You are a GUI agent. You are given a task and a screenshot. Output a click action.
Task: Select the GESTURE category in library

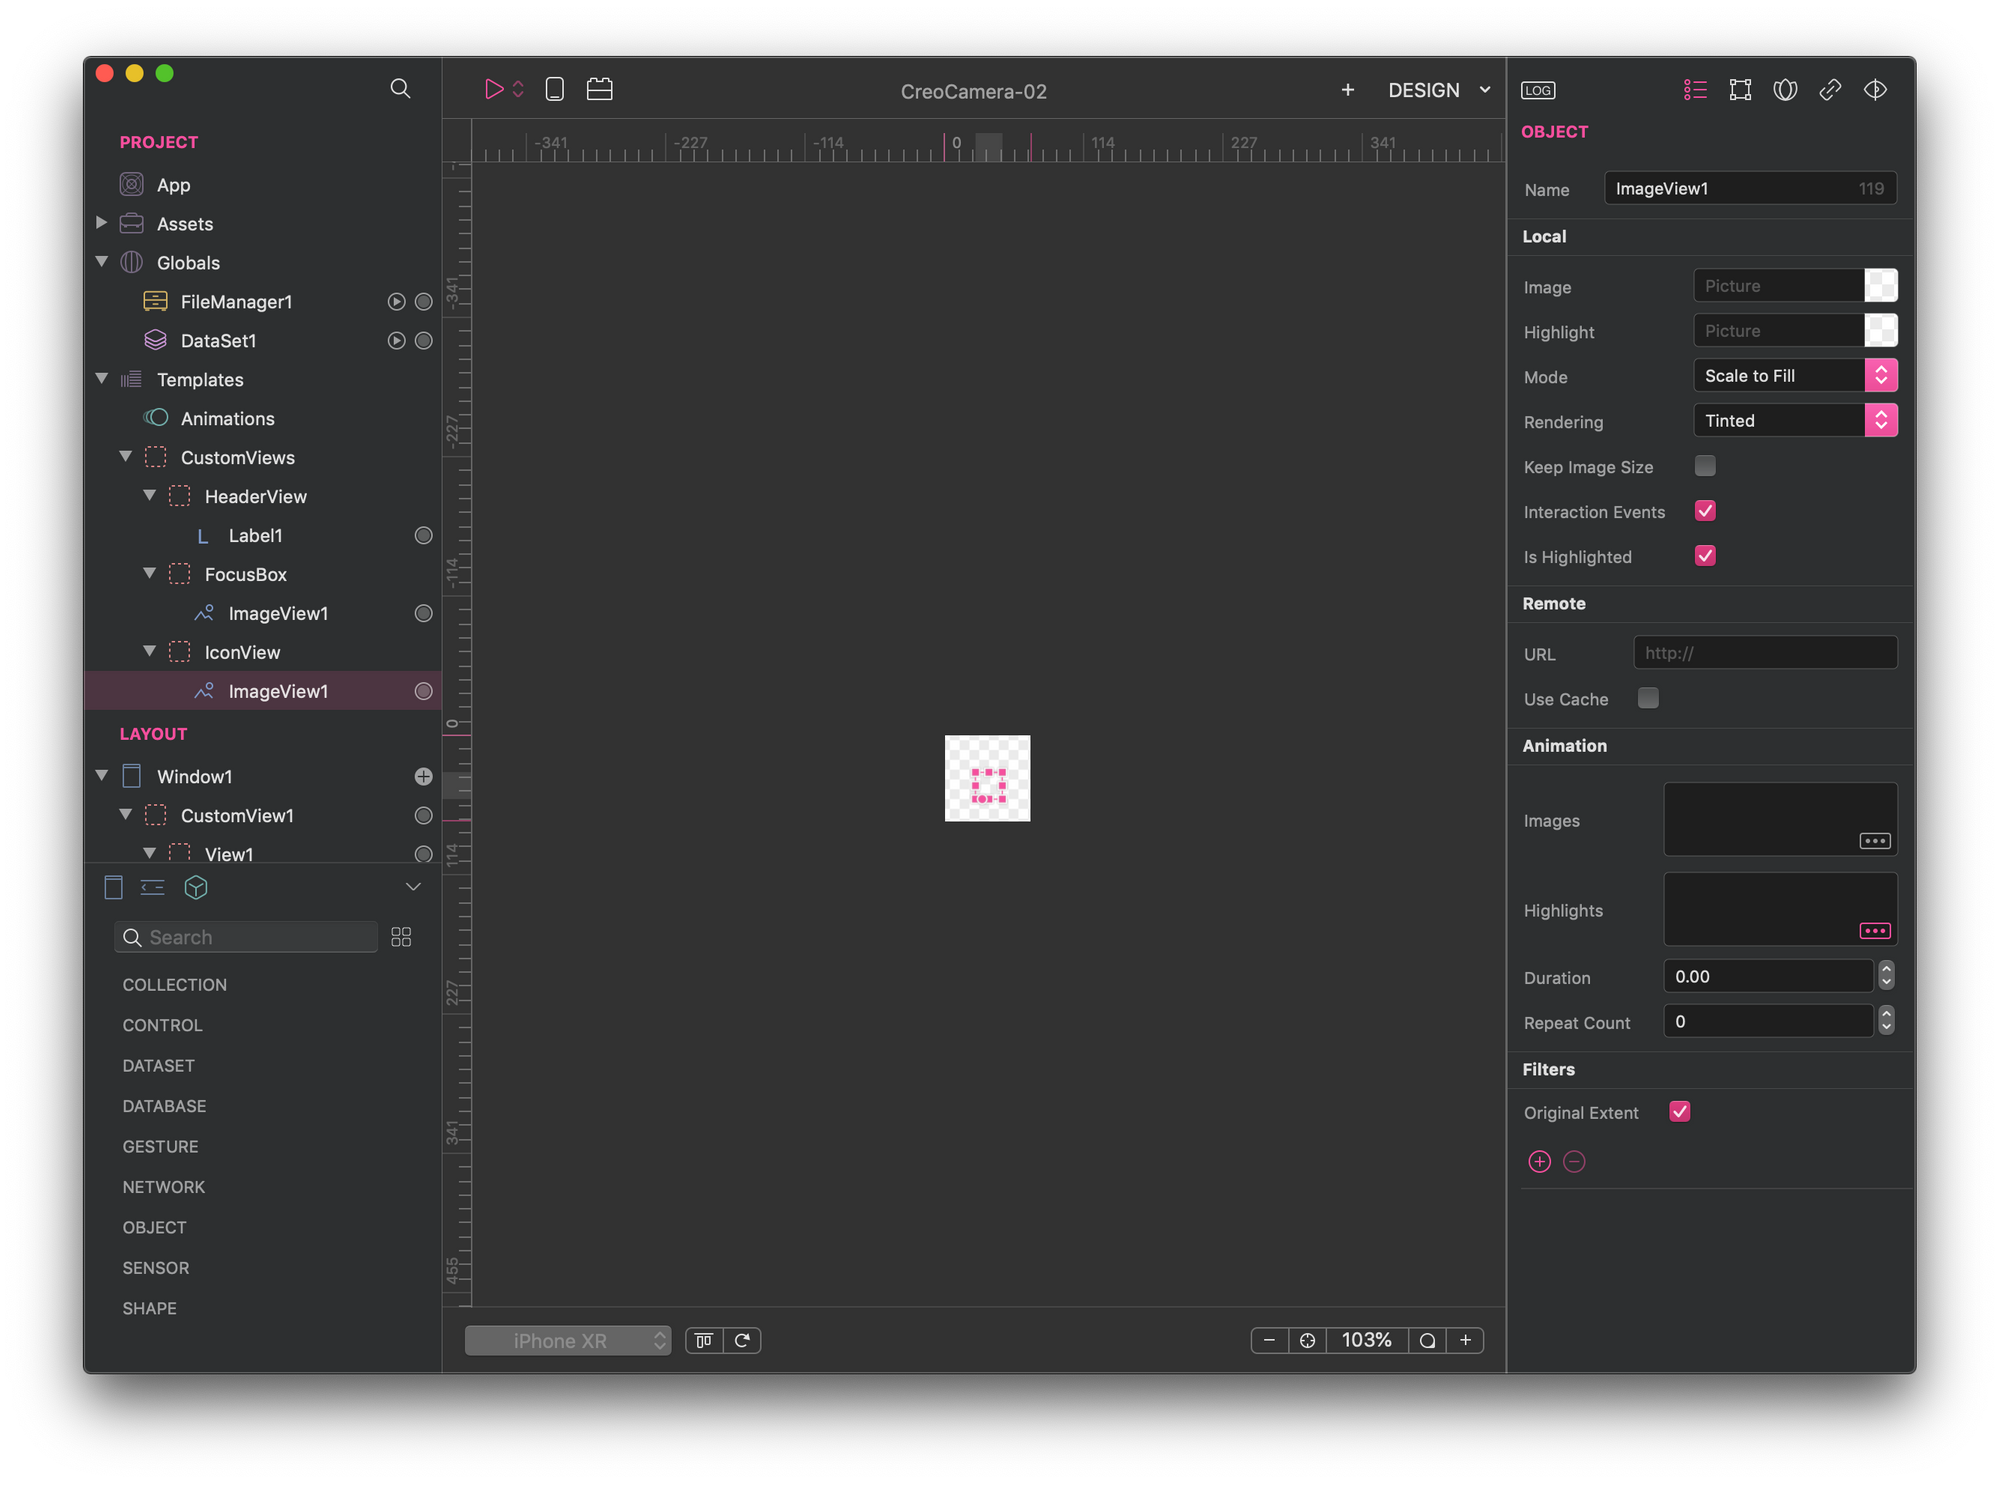pyautogui.click(x=160, y=1146)
